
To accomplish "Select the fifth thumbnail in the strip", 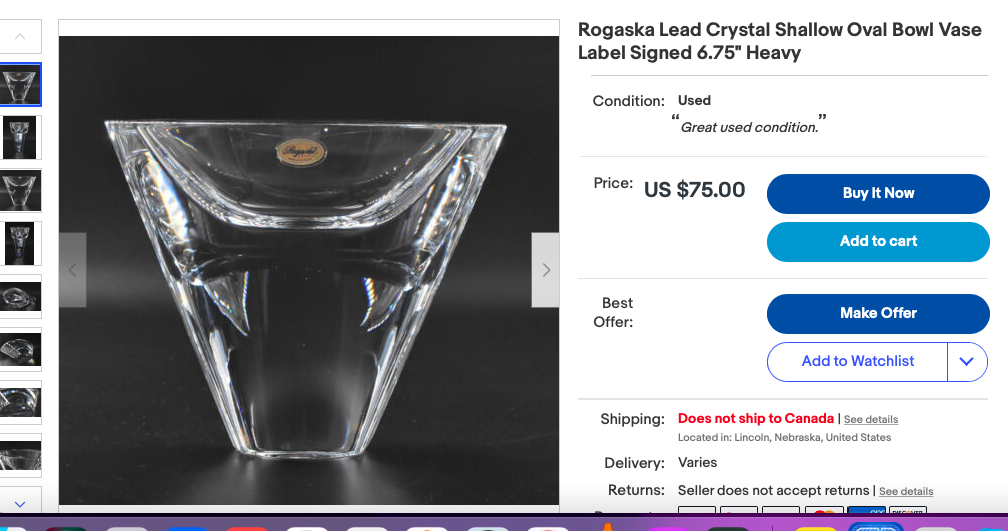I will point(20,296).
